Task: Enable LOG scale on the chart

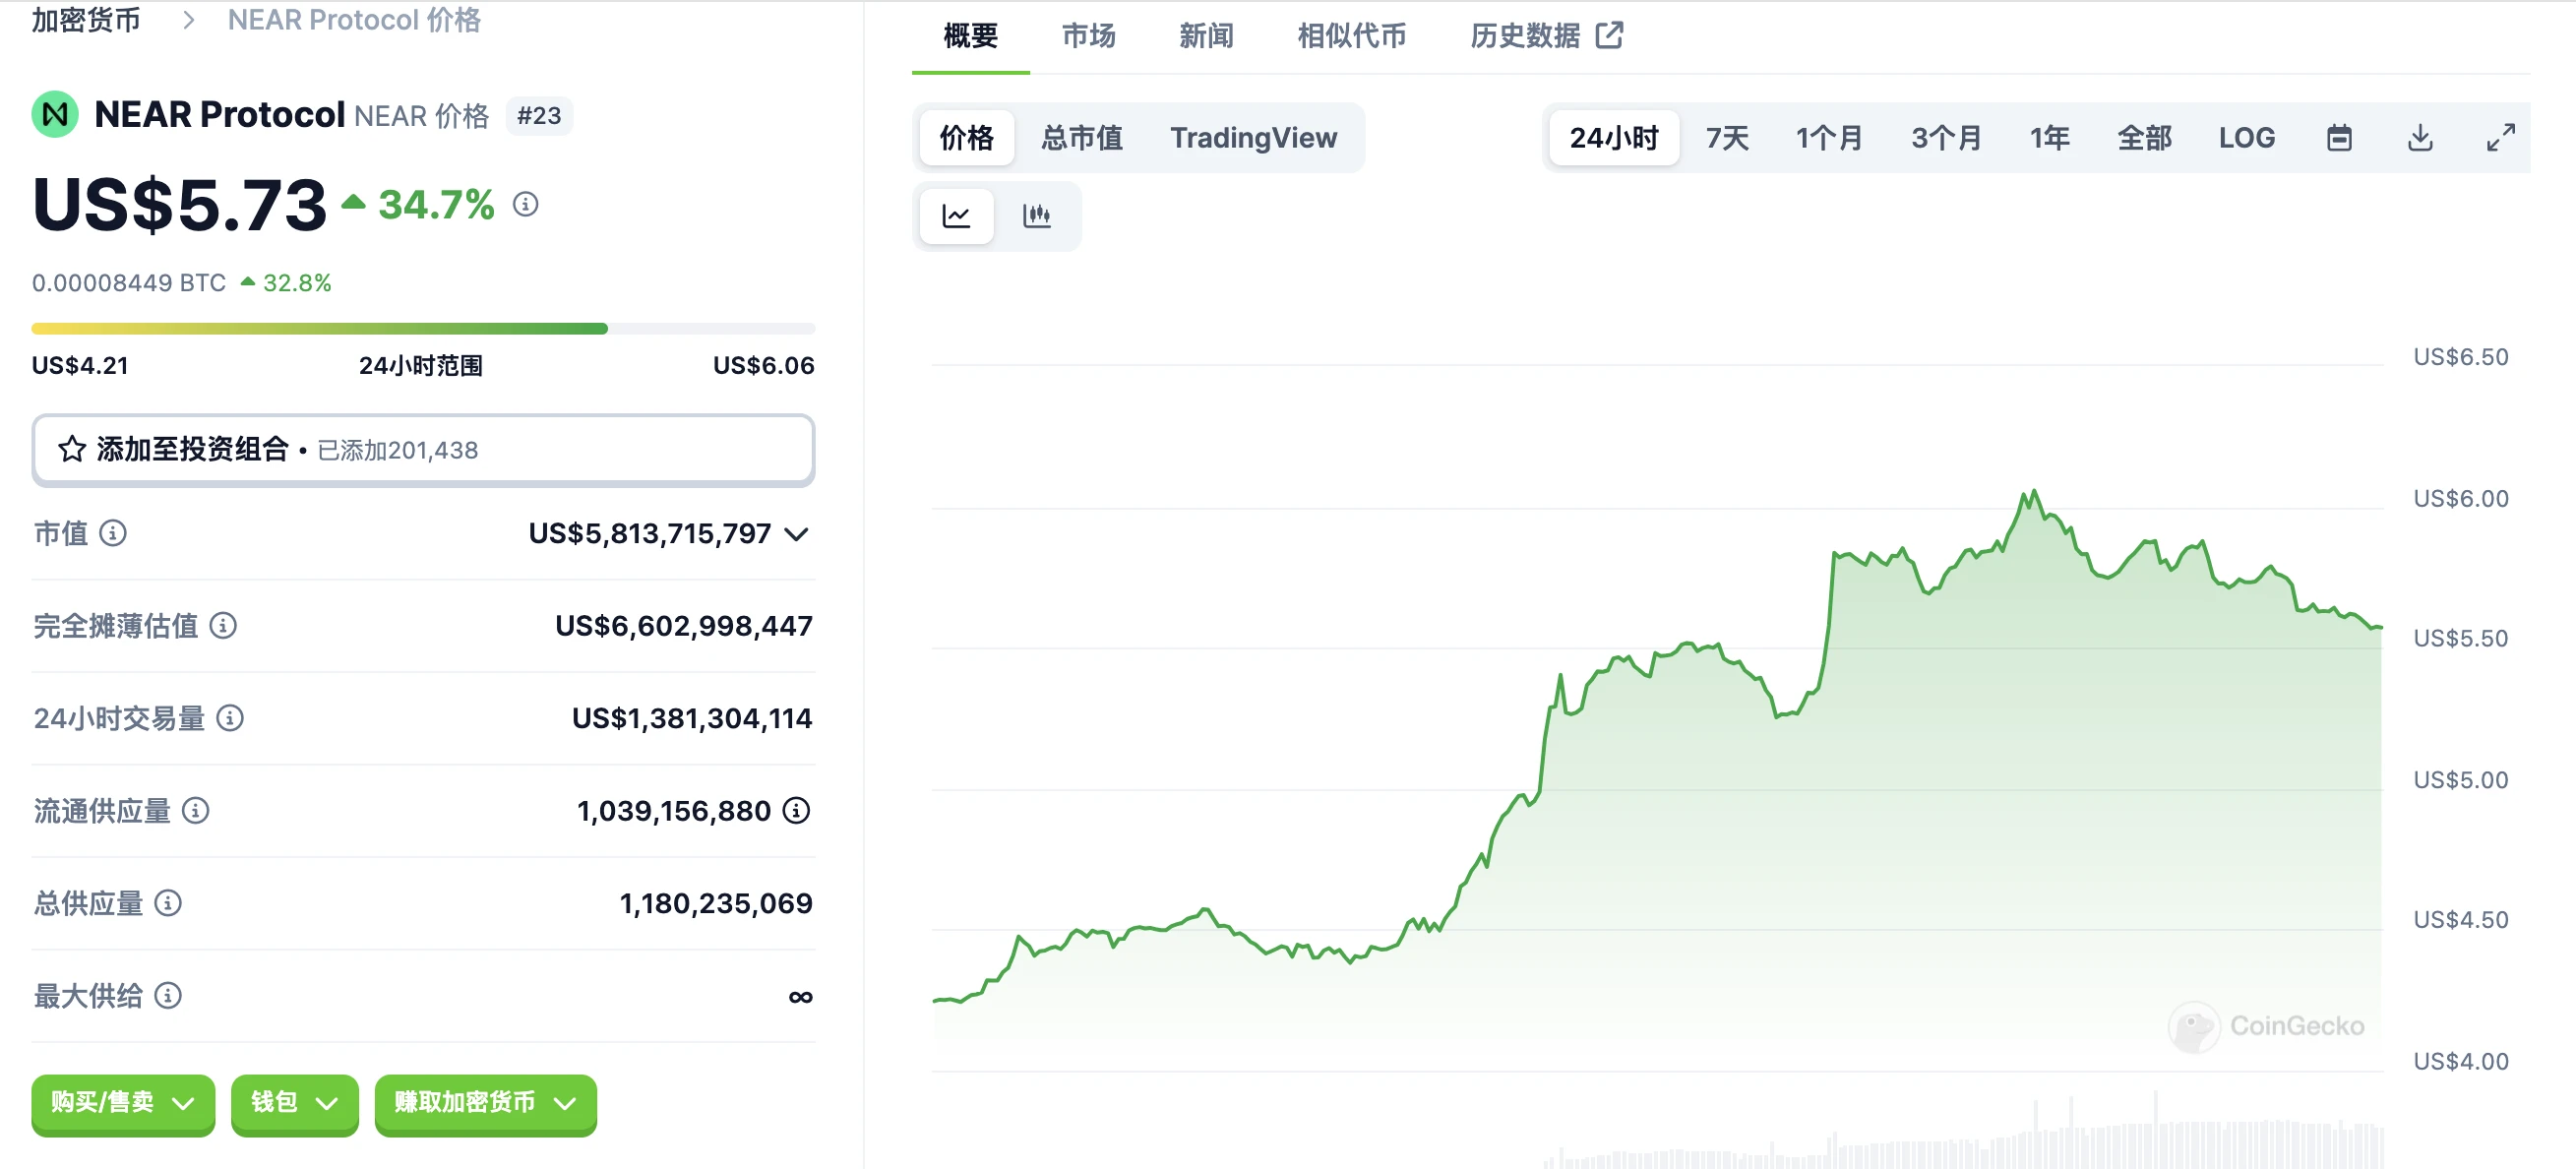Action: point(2247,137)
